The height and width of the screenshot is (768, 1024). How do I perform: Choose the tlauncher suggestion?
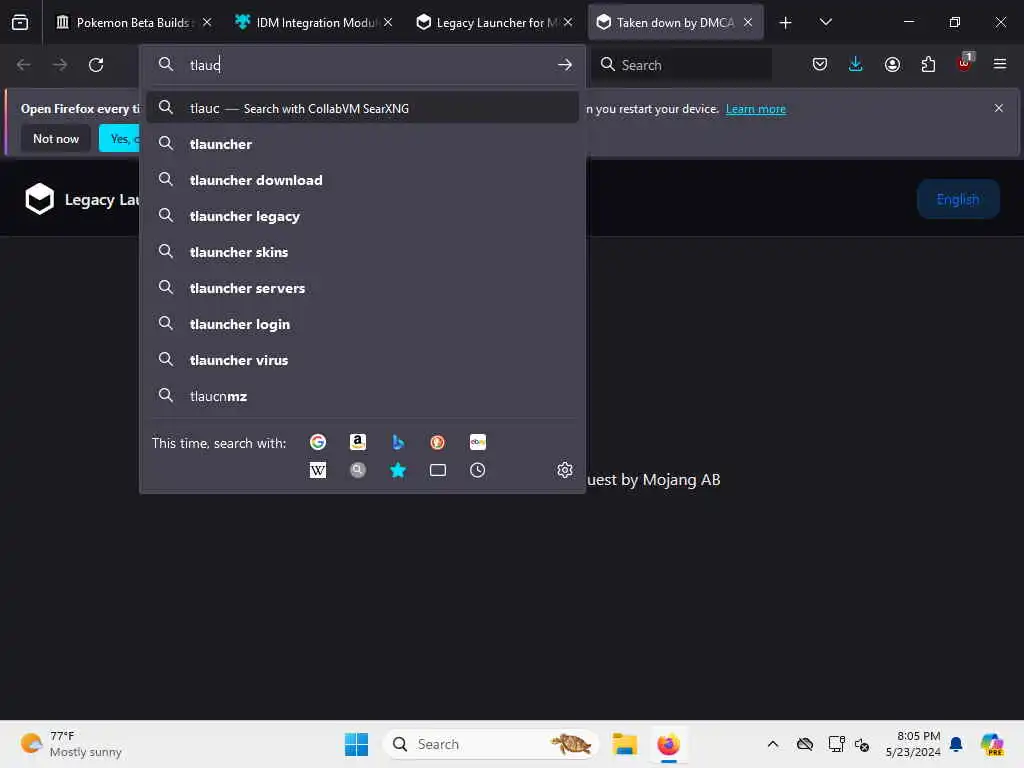point(362,144)
